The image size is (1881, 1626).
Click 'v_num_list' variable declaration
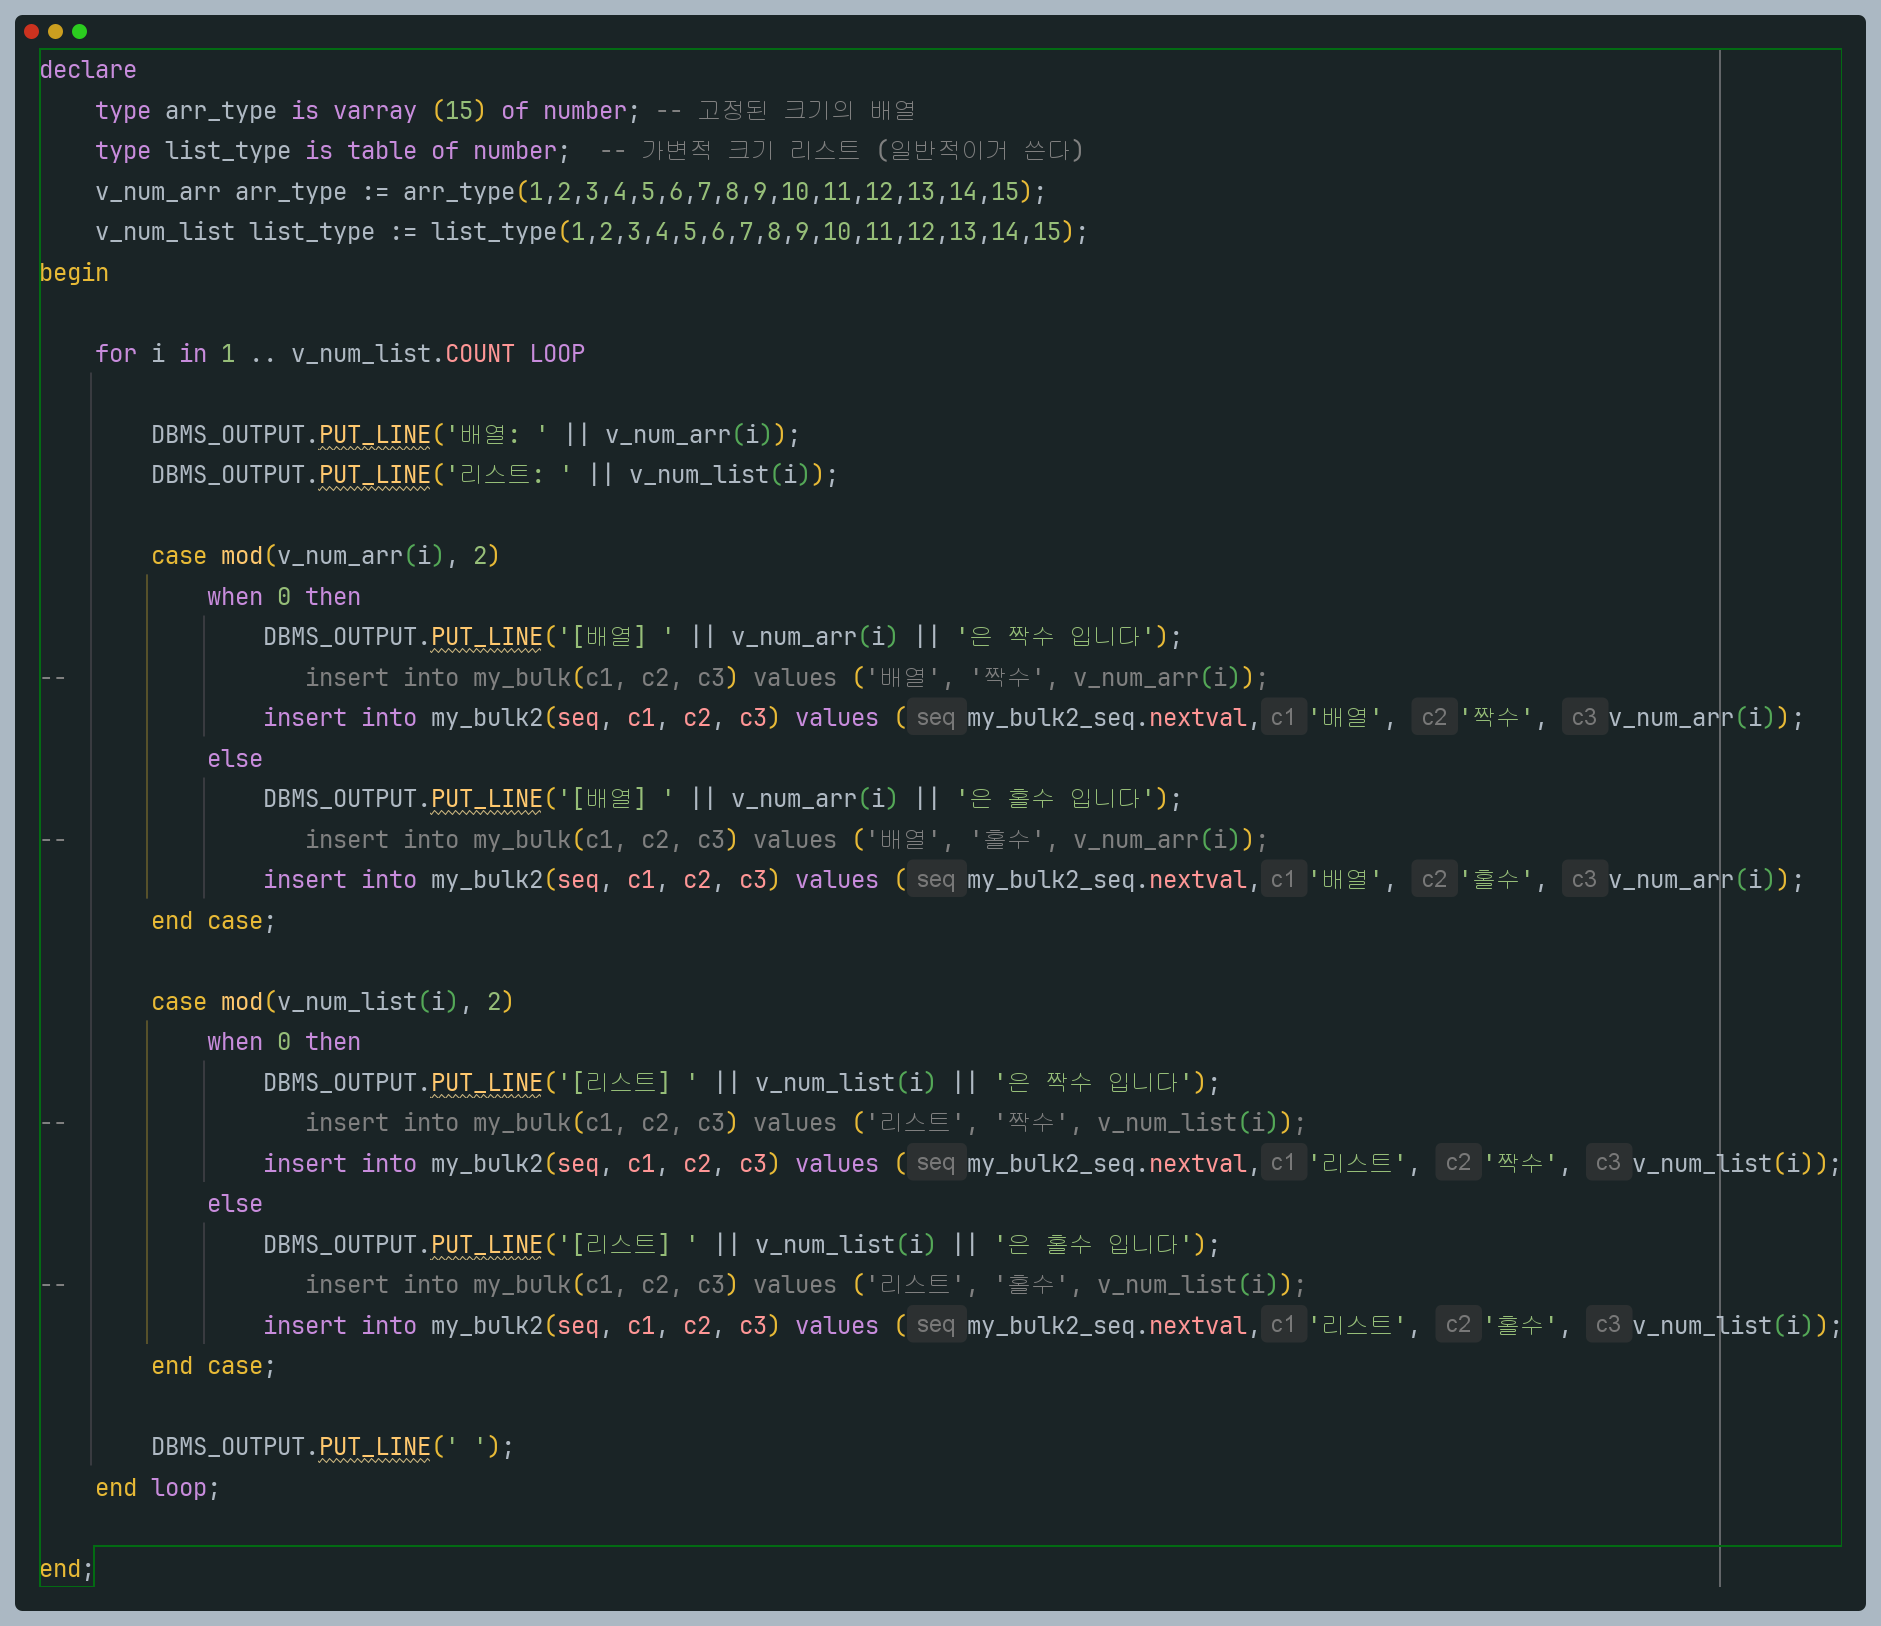[165, 232]
